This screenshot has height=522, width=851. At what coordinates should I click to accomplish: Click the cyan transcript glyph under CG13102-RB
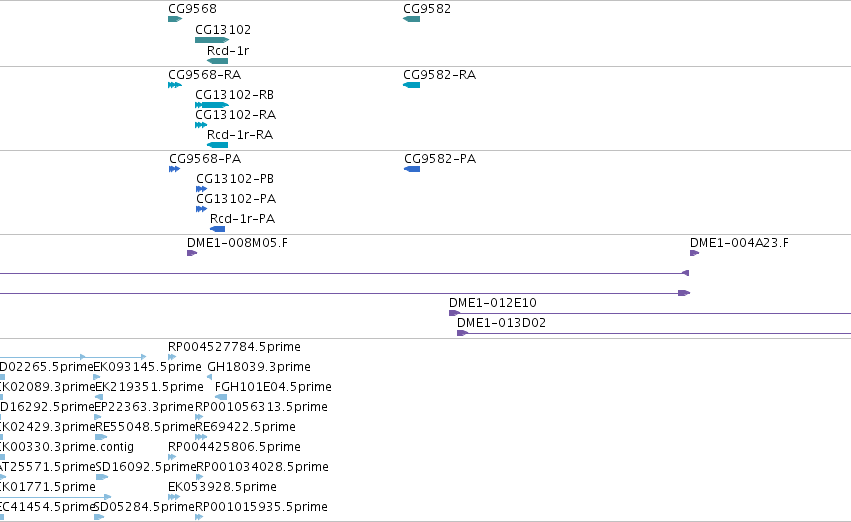click(x=212, y=105)
